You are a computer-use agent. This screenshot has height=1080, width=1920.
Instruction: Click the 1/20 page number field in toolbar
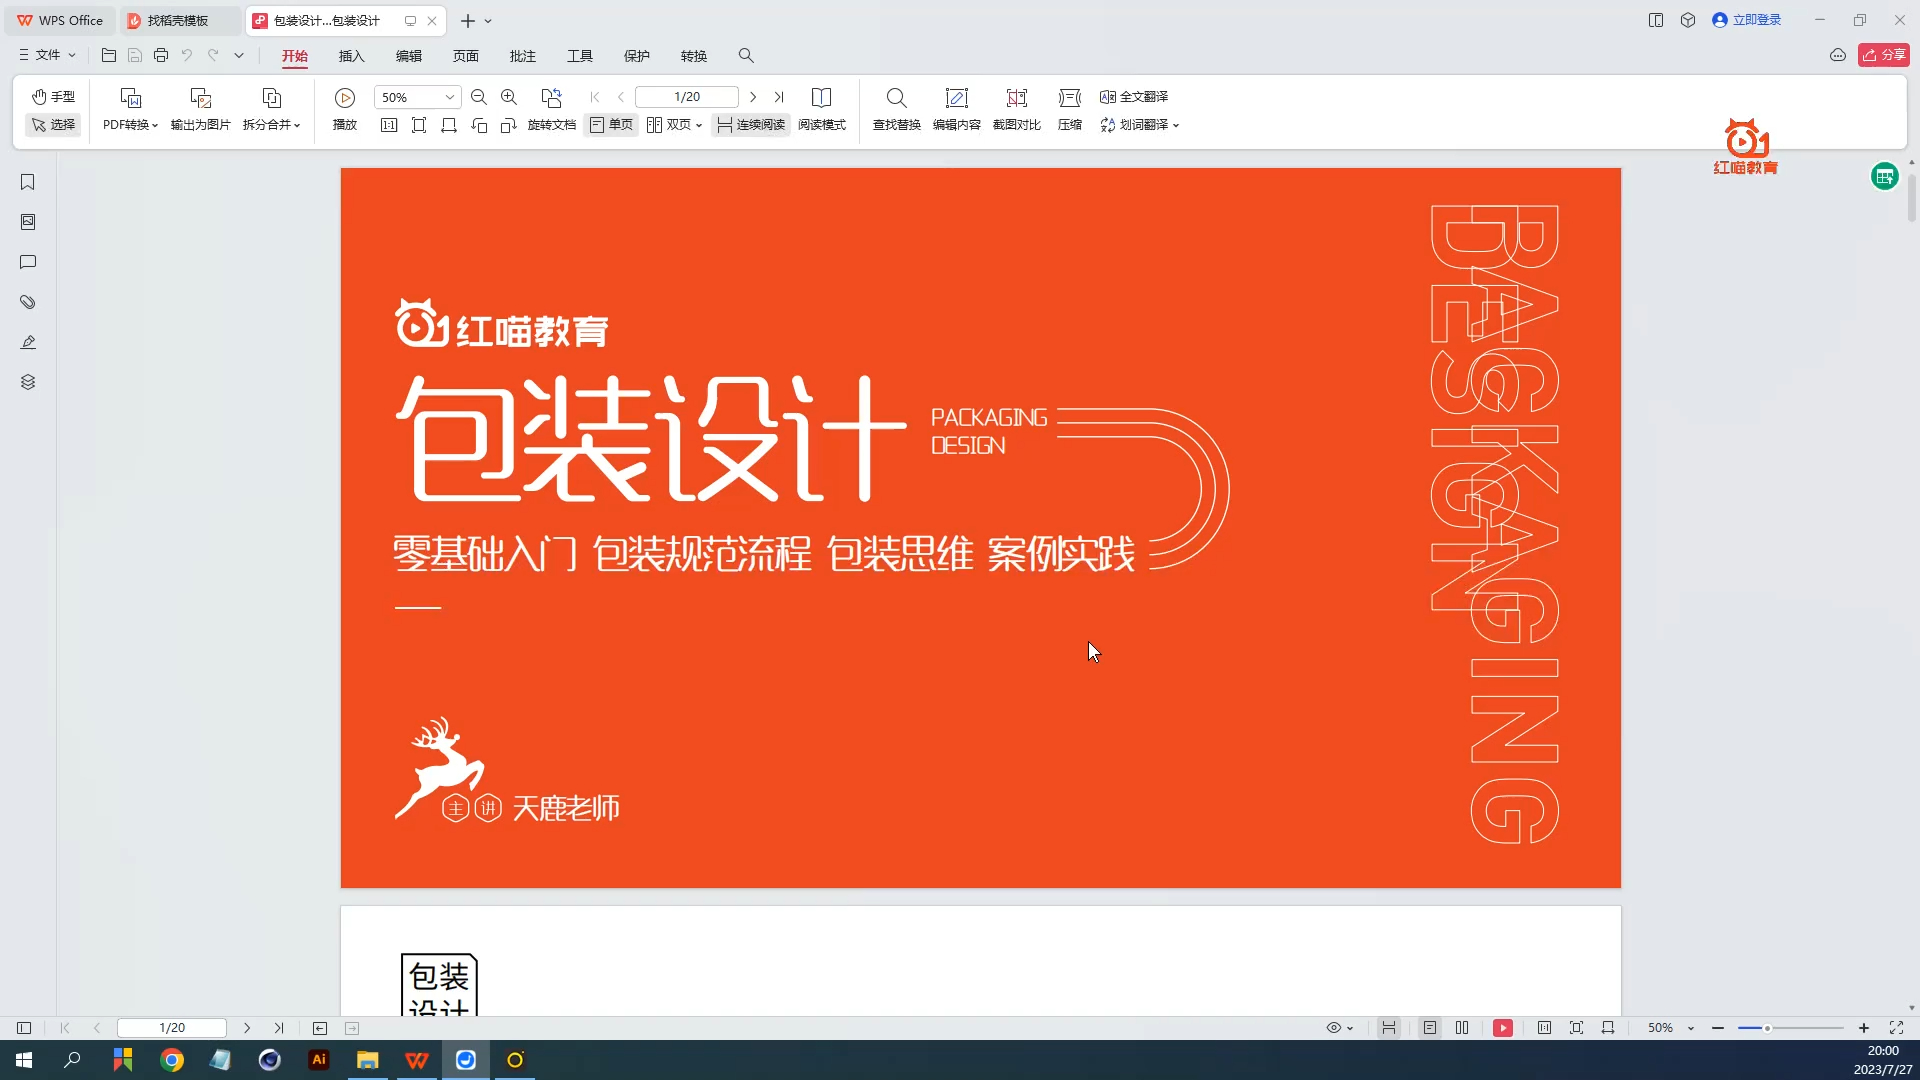pyautogui.click(x=687, y=97)
